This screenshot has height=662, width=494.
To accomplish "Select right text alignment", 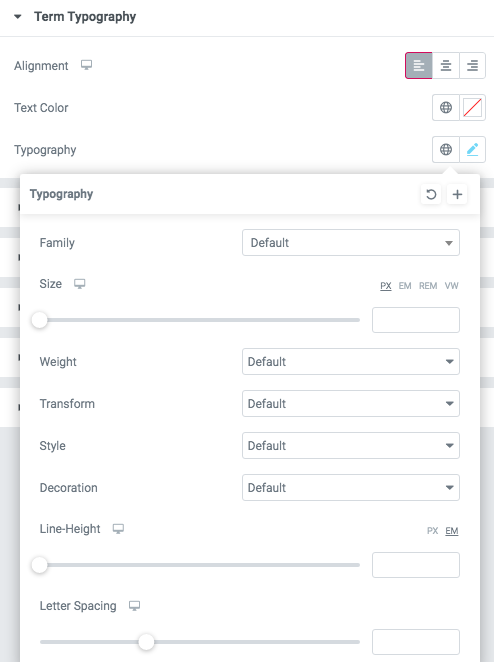I will pyautogui.click(x=472, y=65).
